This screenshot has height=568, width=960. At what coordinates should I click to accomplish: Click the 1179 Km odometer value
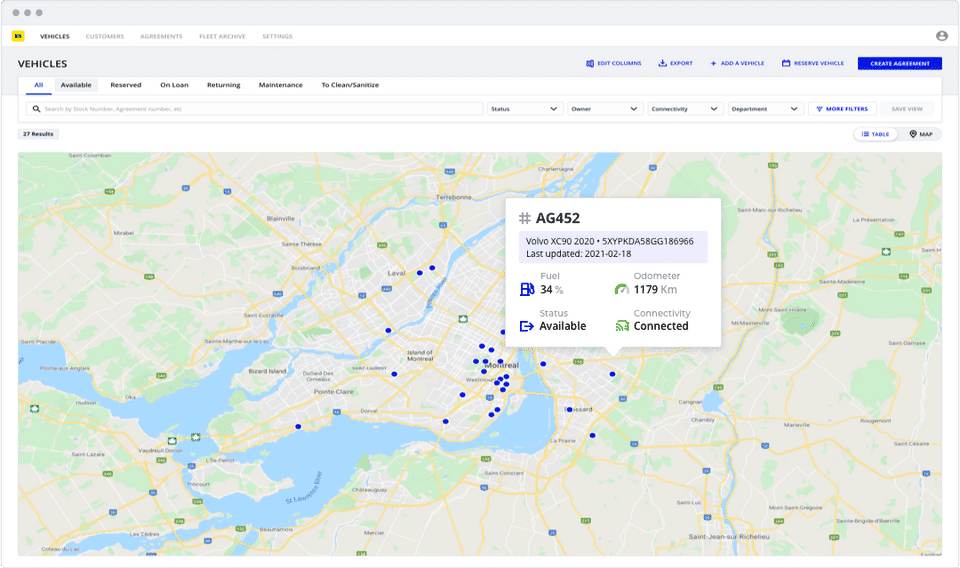[x=655, y=290]
